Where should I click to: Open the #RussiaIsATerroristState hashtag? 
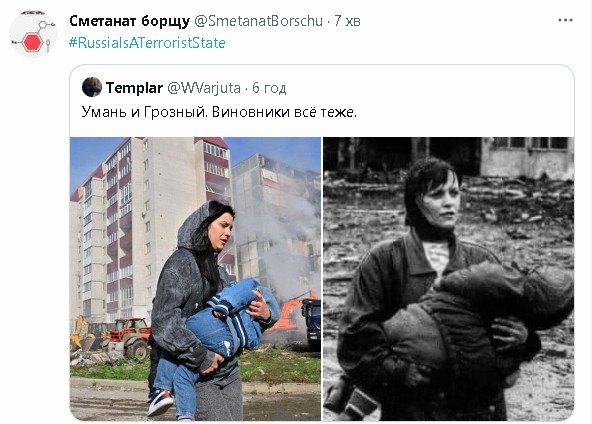click(x=147, y=43)
